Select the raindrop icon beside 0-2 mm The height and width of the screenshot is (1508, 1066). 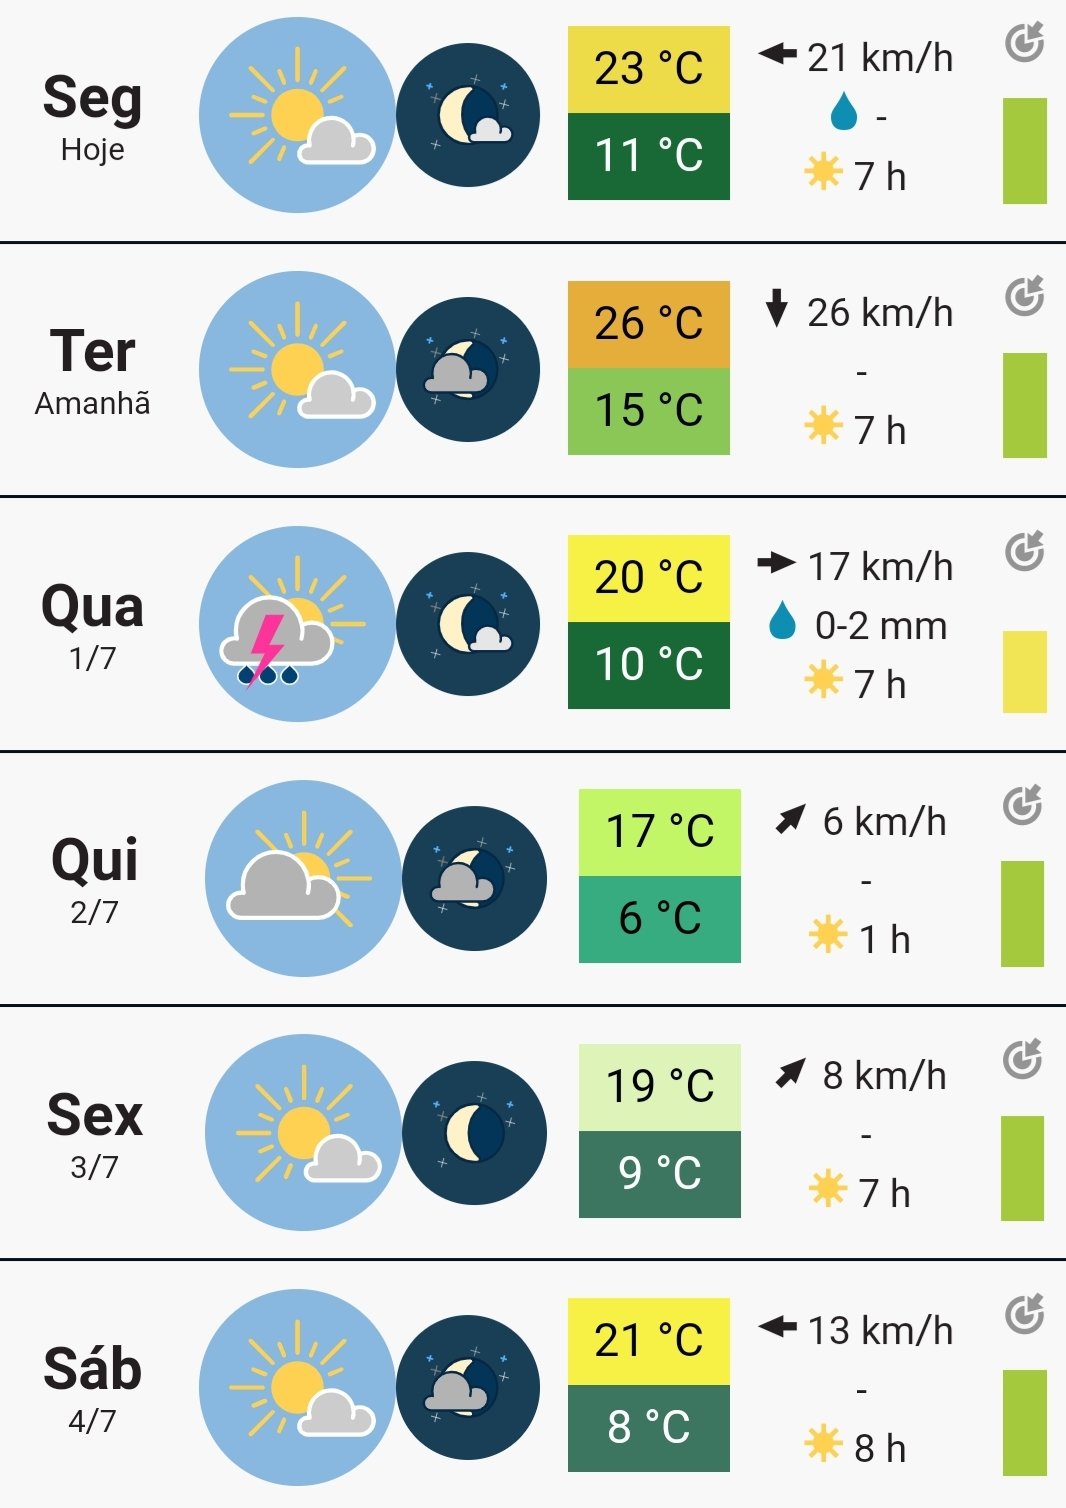point(782,621)
